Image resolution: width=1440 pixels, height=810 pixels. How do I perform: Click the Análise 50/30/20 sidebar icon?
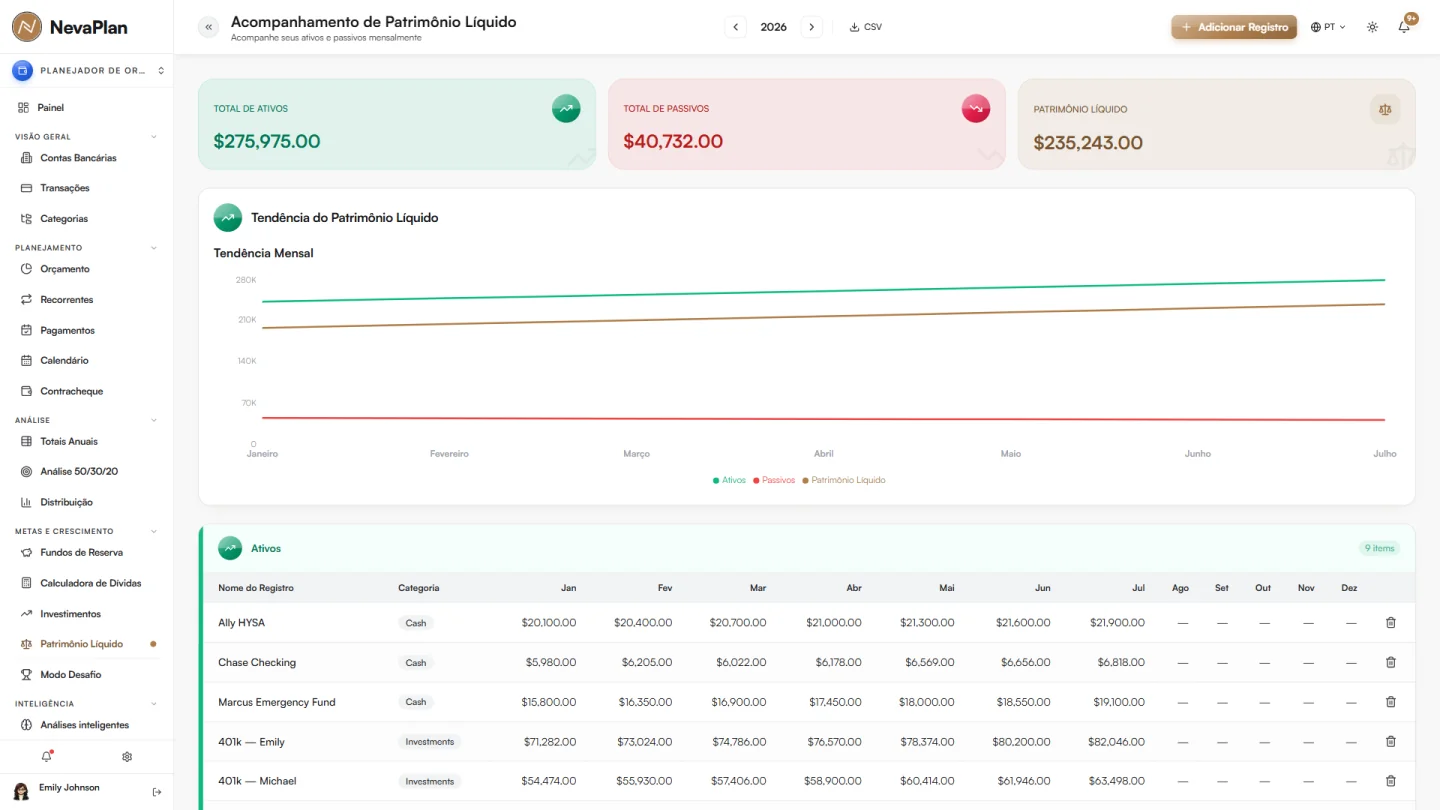point(27,471)
